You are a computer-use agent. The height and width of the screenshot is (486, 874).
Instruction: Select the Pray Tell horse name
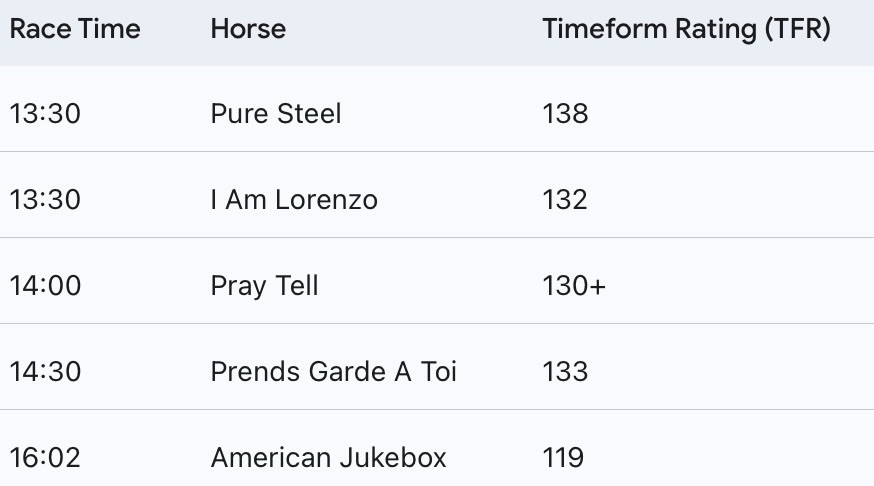coord(264,286)
